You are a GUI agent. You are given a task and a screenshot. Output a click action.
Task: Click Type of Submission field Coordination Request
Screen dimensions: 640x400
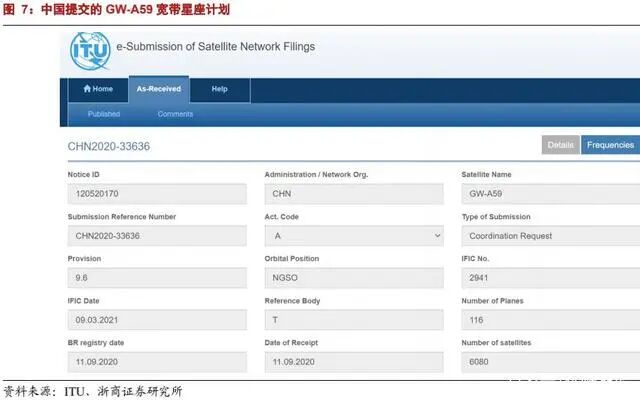[x=551, y=236]
